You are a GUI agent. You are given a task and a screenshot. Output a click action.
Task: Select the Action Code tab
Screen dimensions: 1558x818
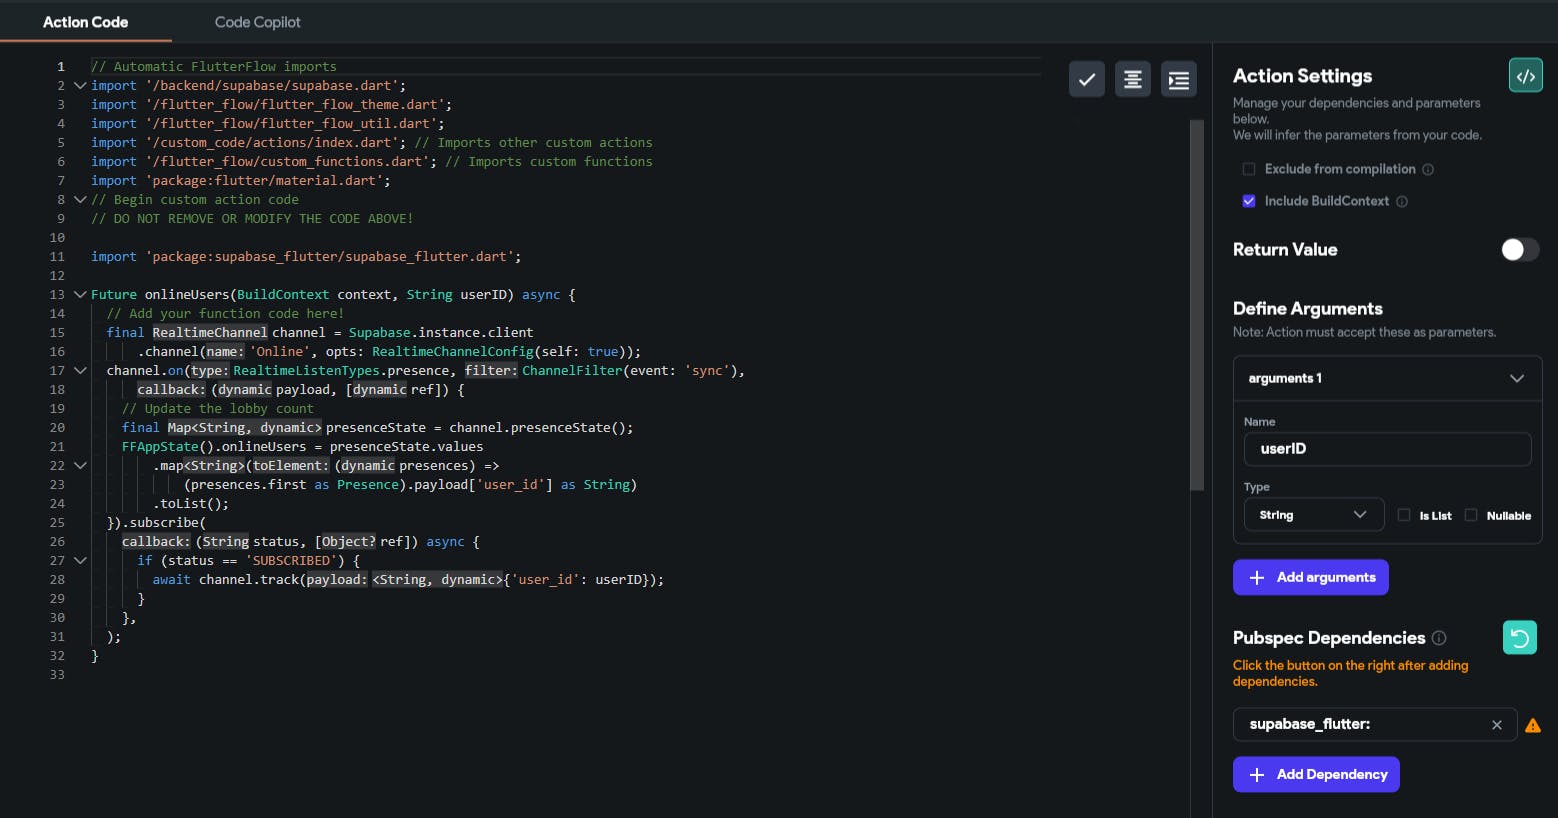pos(85,22)
